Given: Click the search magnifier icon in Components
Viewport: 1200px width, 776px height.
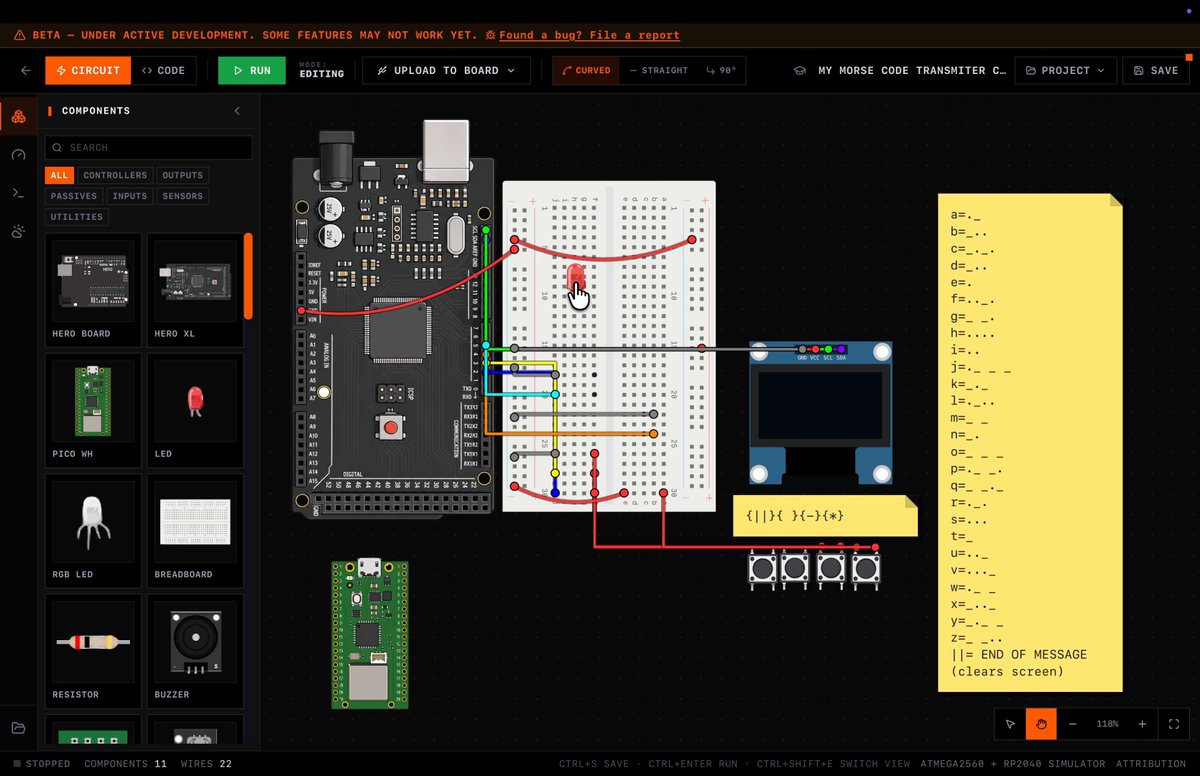Looking at the screenshot, I should [x=58, y=148].
